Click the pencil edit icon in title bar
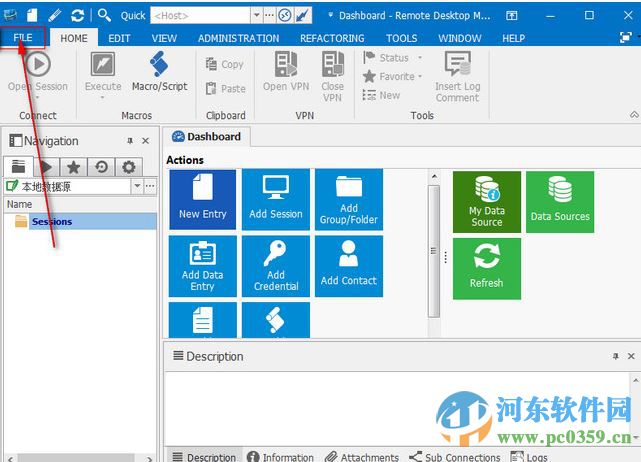 point(54,16)
